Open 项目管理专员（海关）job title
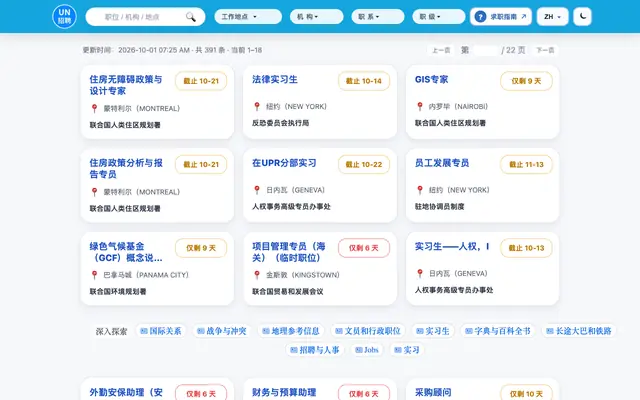Viewport: 640px width, 400px height. 289,252
